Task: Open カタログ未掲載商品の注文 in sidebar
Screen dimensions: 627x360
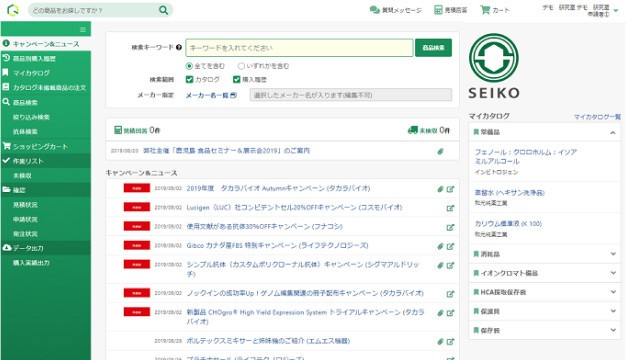Action: [46, 88]
